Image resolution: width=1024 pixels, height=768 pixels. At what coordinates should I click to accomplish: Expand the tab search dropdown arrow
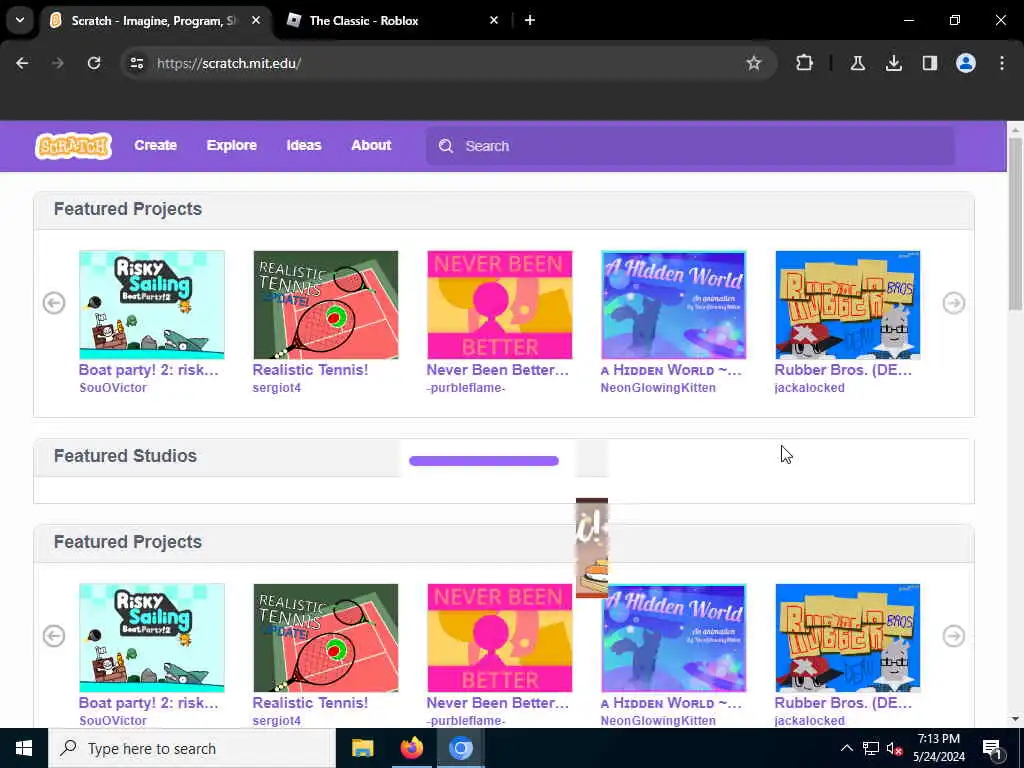pyautogui.click(x=20, y=20)
